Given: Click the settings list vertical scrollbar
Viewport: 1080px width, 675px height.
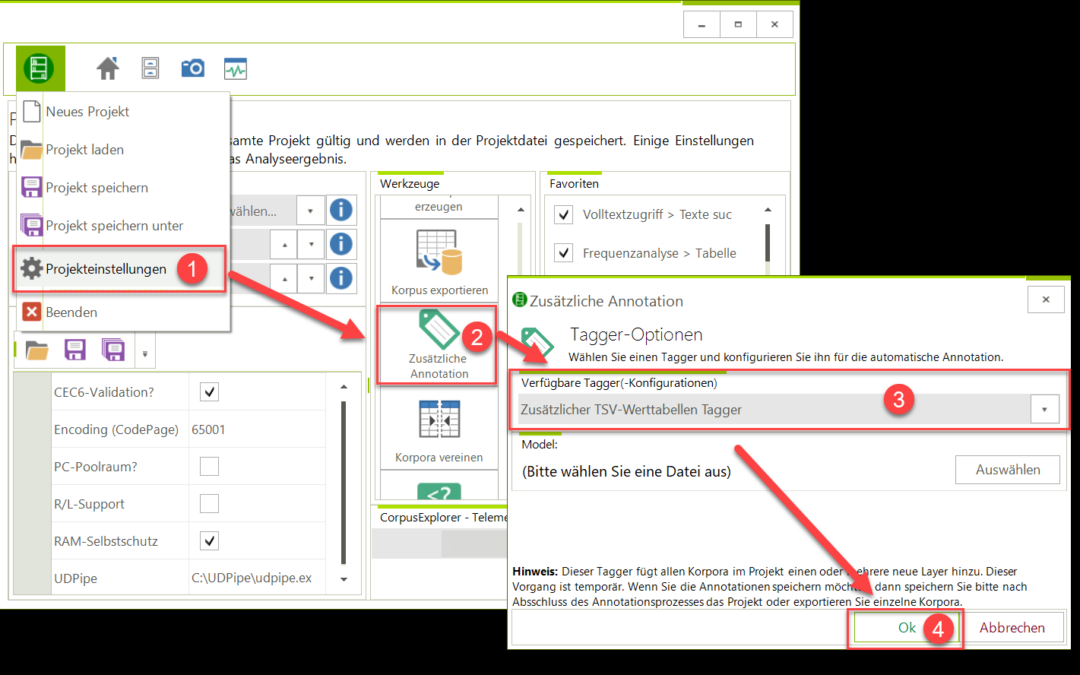Looking at the screenshot, I should click(x=344, y=480).
